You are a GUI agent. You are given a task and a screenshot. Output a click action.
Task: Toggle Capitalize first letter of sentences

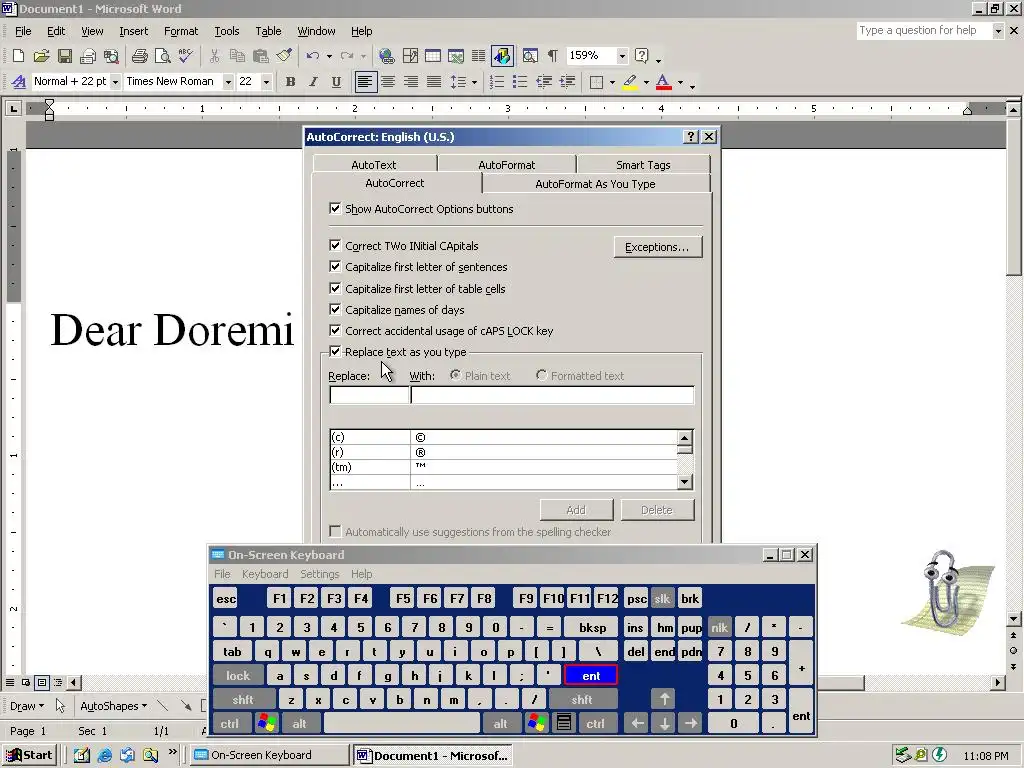tap(335, 266)
